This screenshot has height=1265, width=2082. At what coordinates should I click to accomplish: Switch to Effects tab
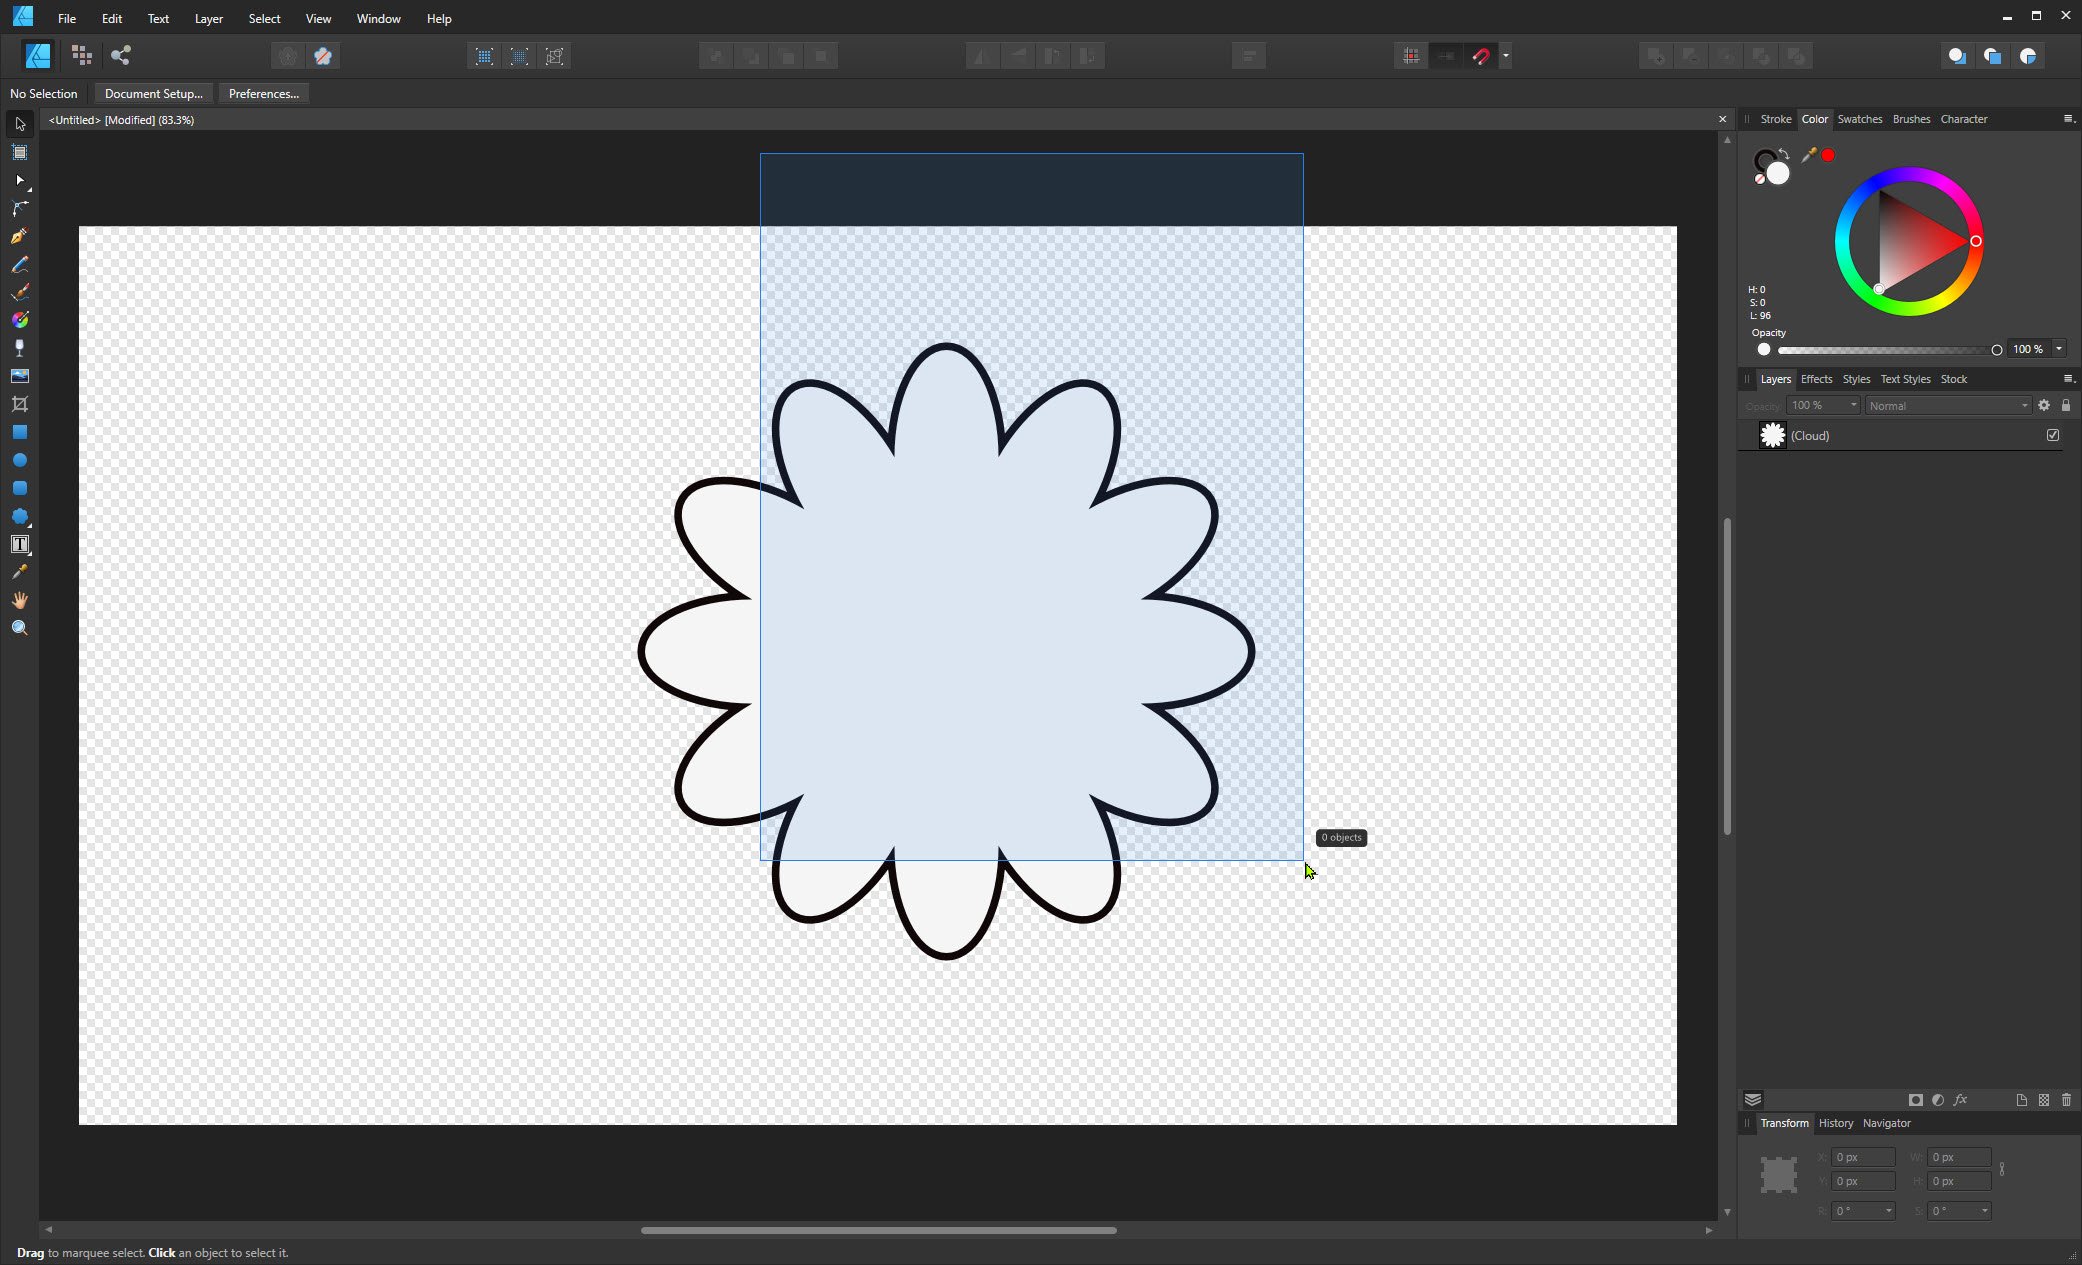pyautogui.click(x=1816, y=379)
